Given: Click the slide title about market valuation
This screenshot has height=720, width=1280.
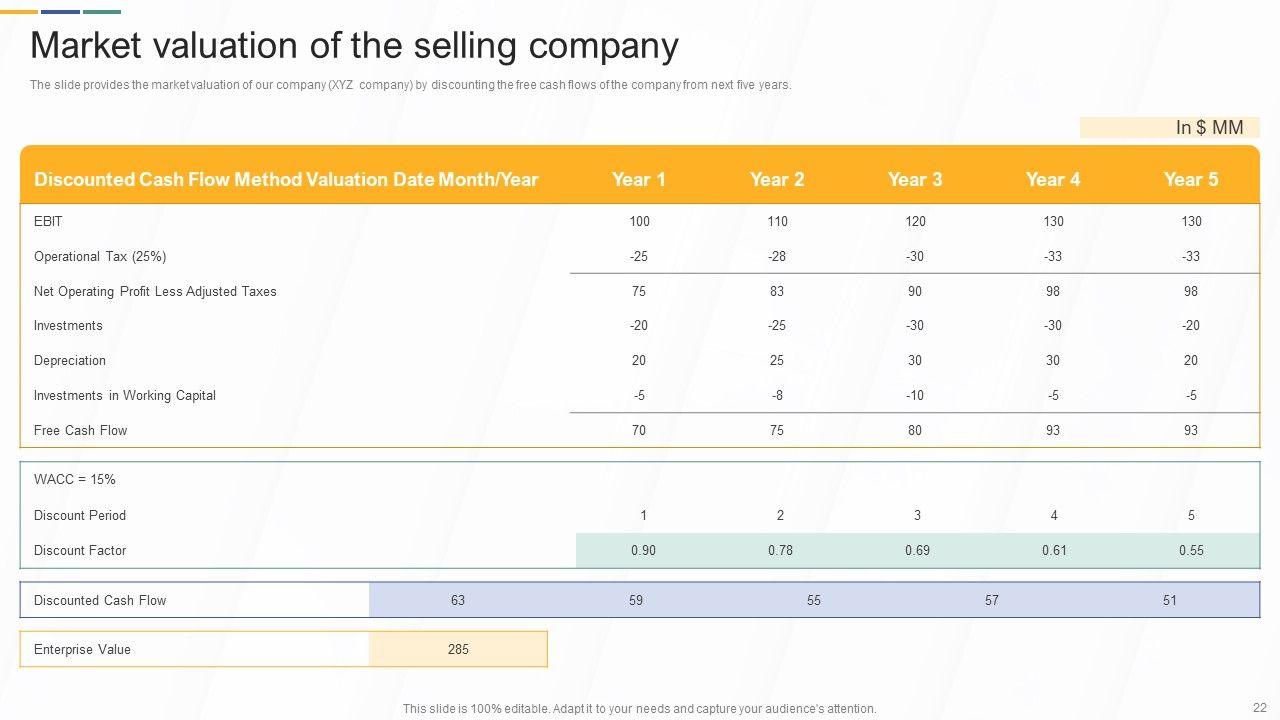Looking at the screenshot, I should coord(354,46).
